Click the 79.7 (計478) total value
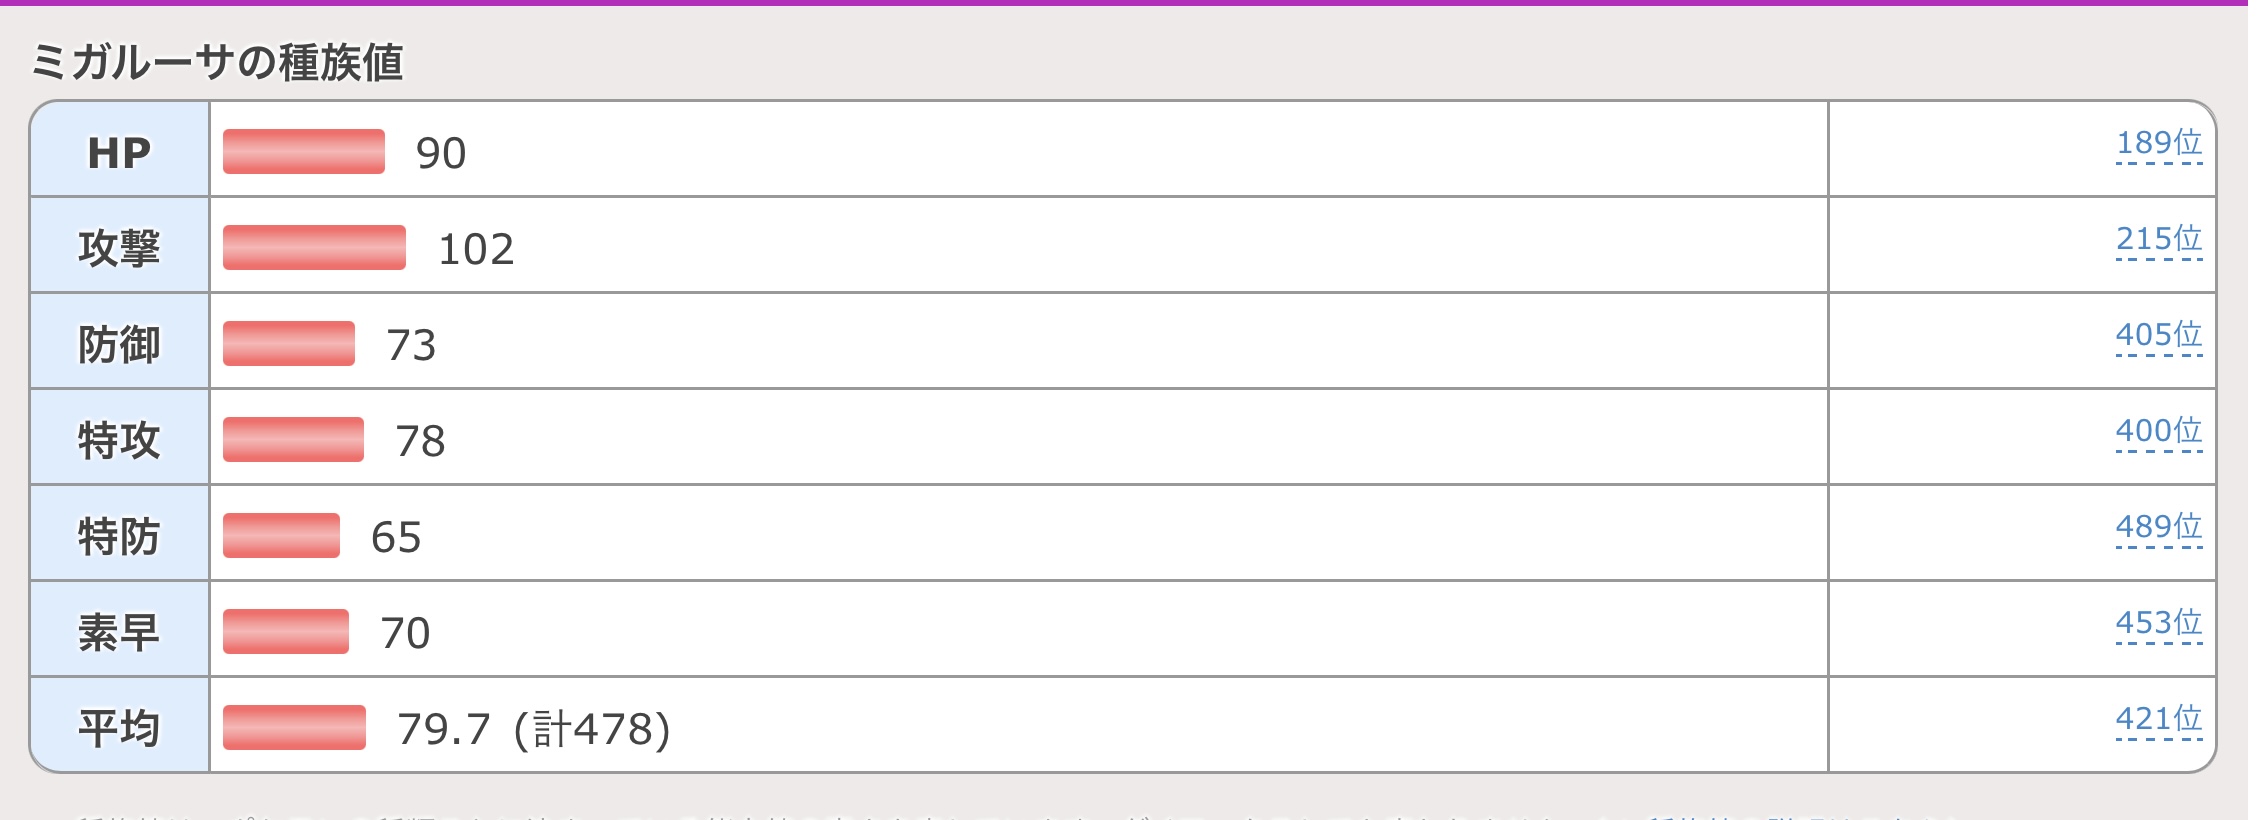Viewport: 2262px width, 820px height. tap(533, 729)
